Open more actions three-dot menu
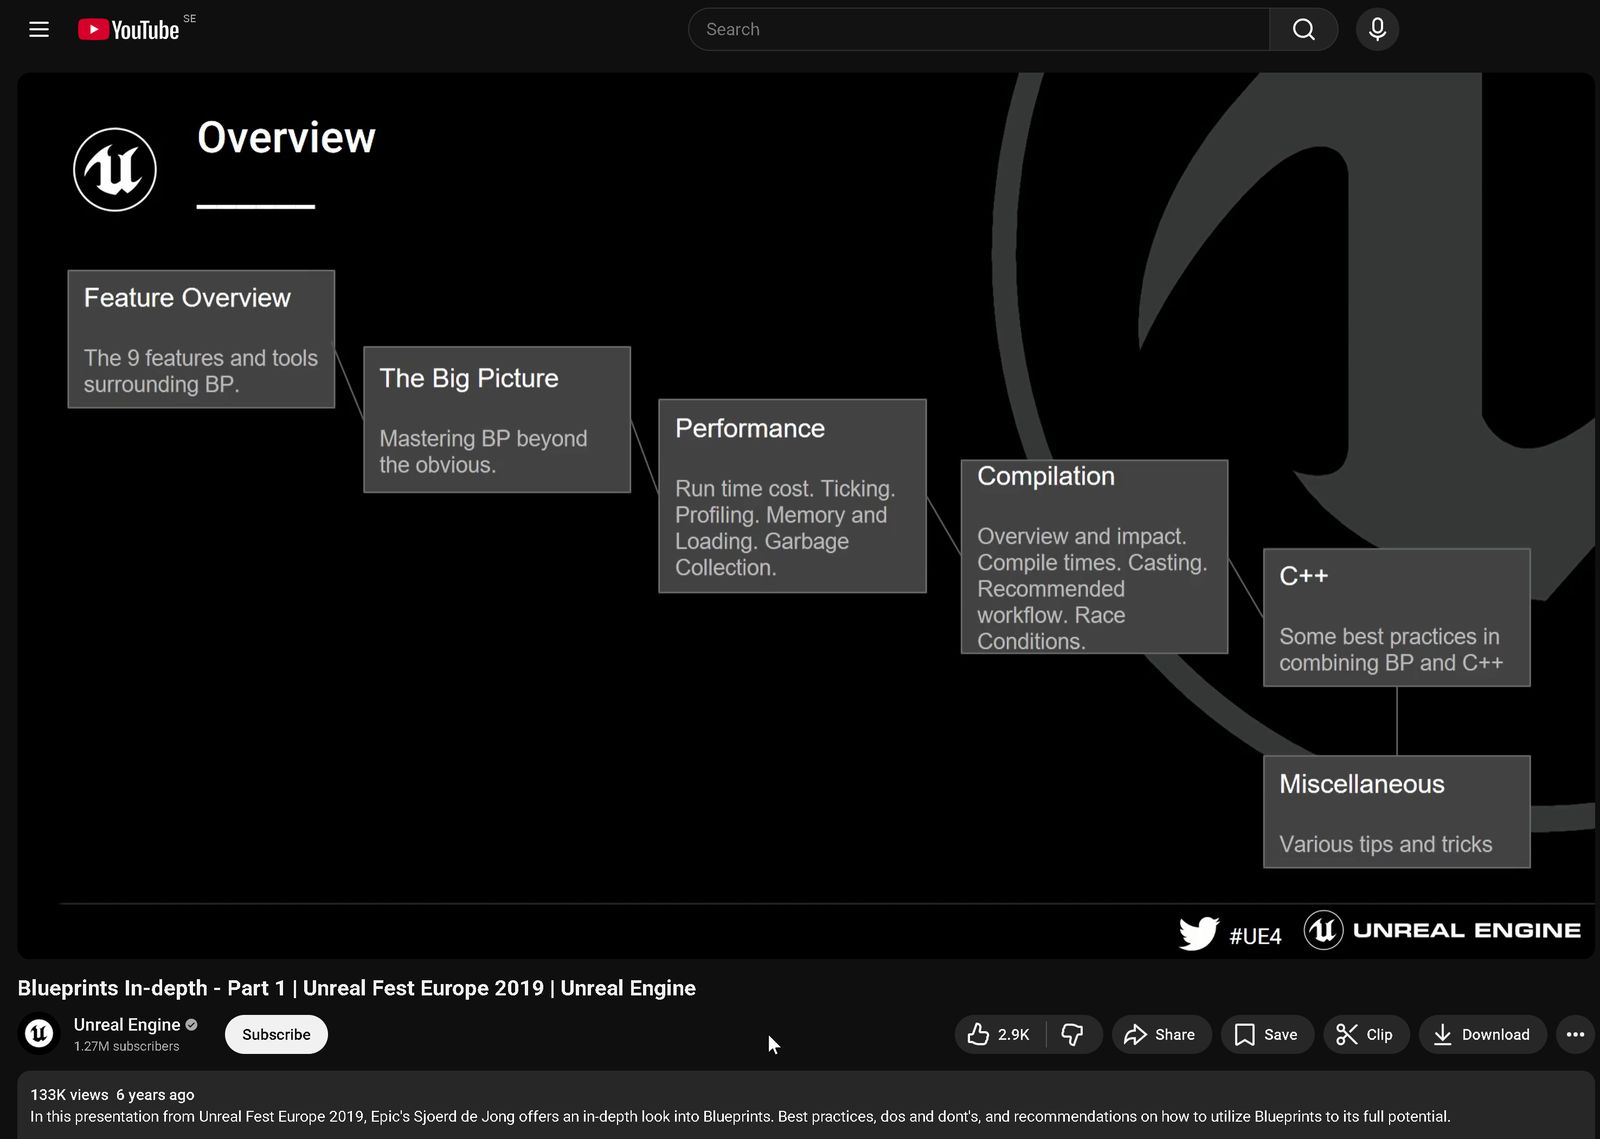 click(1575, 1034)
